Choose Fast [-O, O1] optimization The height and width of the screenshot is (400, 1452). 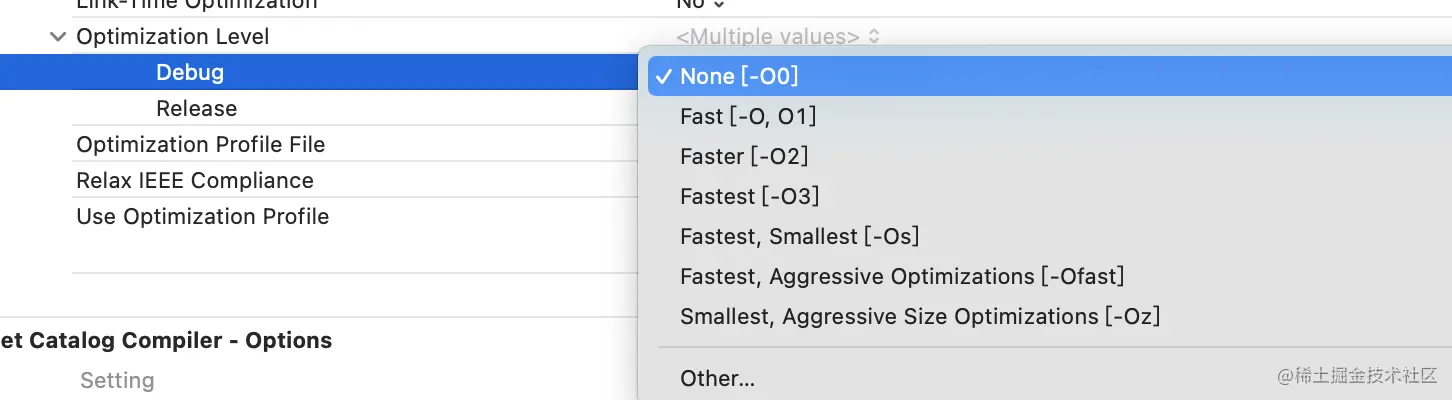(x=748, y=117)
